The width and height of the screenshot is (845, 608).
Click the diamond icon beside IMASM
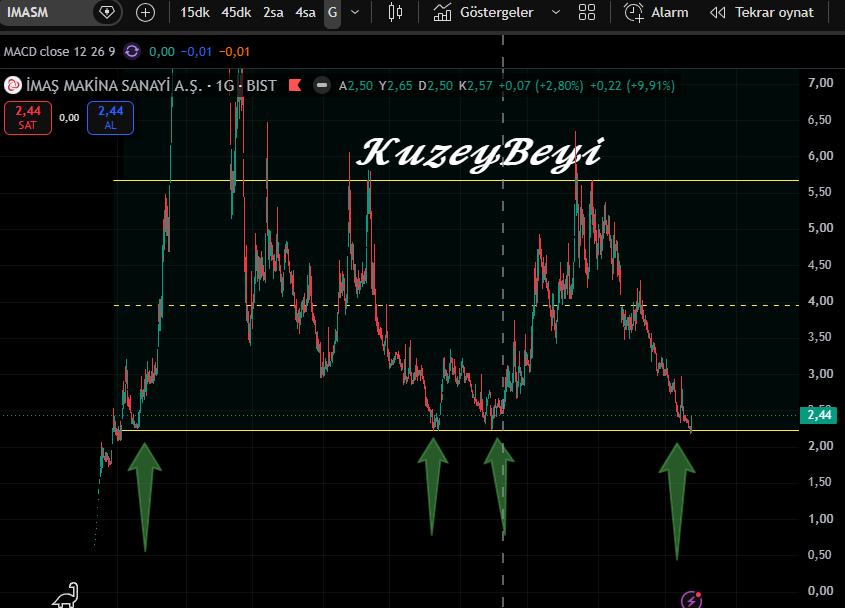[107, 12]
